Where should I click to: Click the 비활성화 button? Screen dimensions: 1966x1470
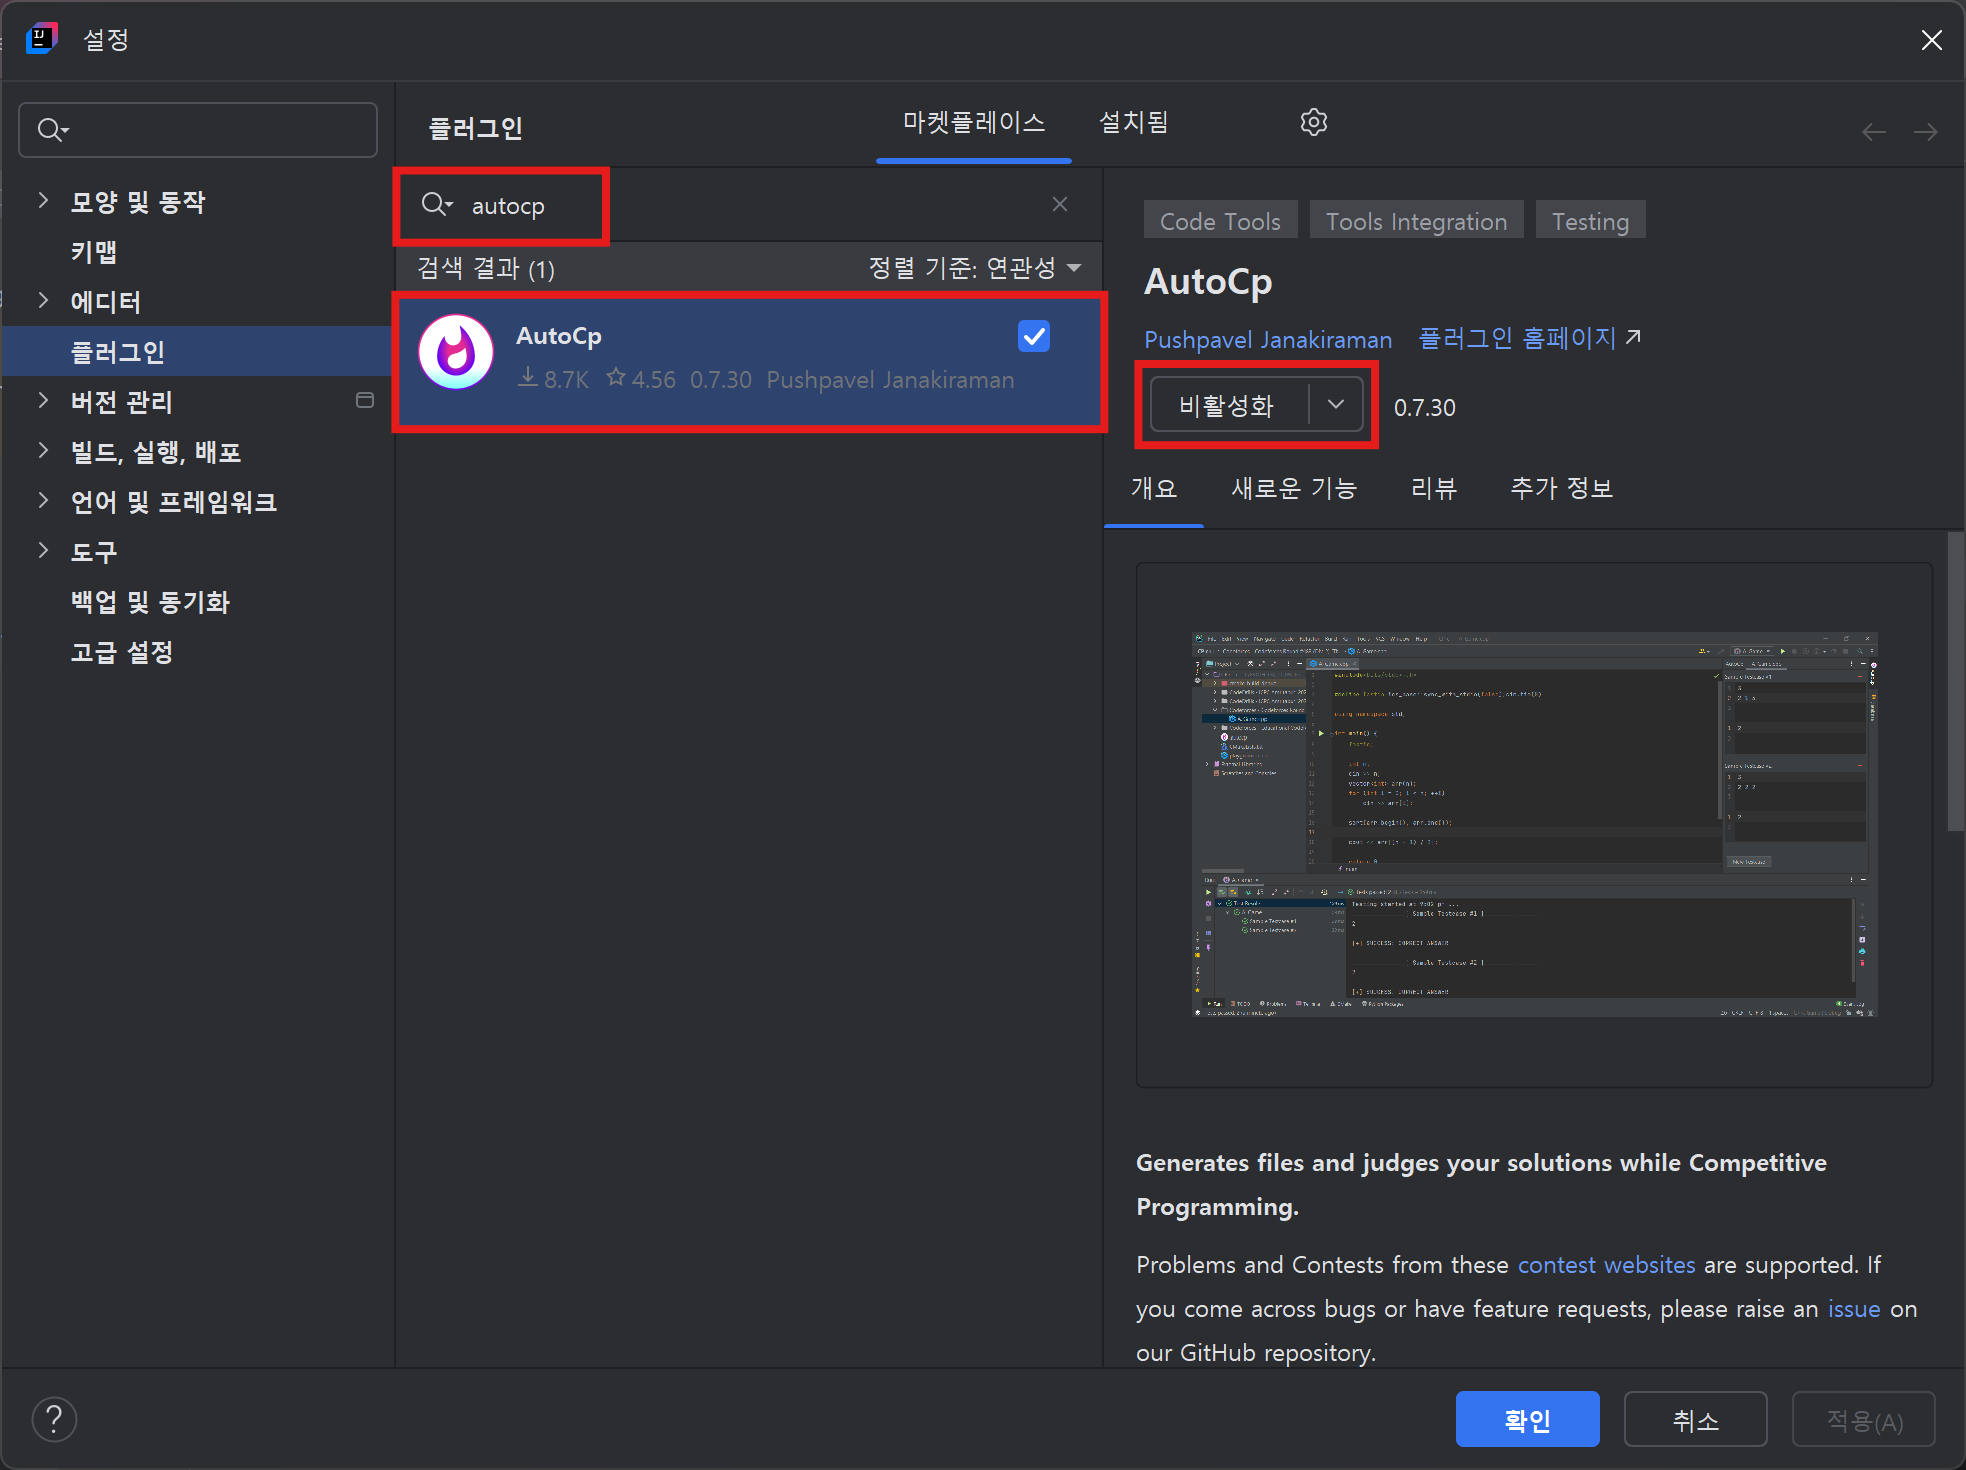pos(1228,404)
